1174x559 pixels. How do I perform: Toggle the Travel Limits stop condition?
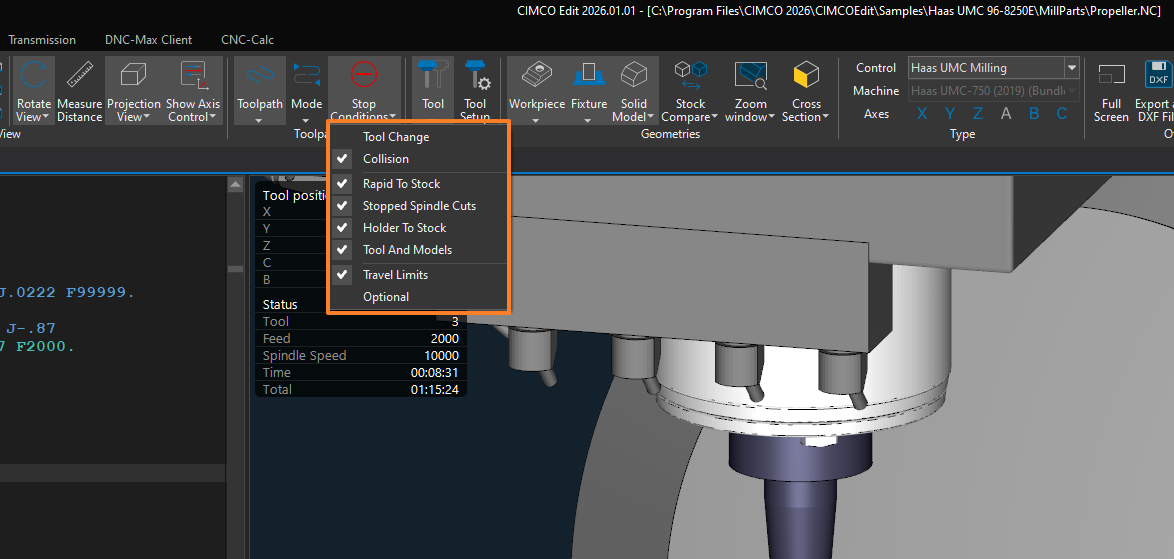[395, 275]
